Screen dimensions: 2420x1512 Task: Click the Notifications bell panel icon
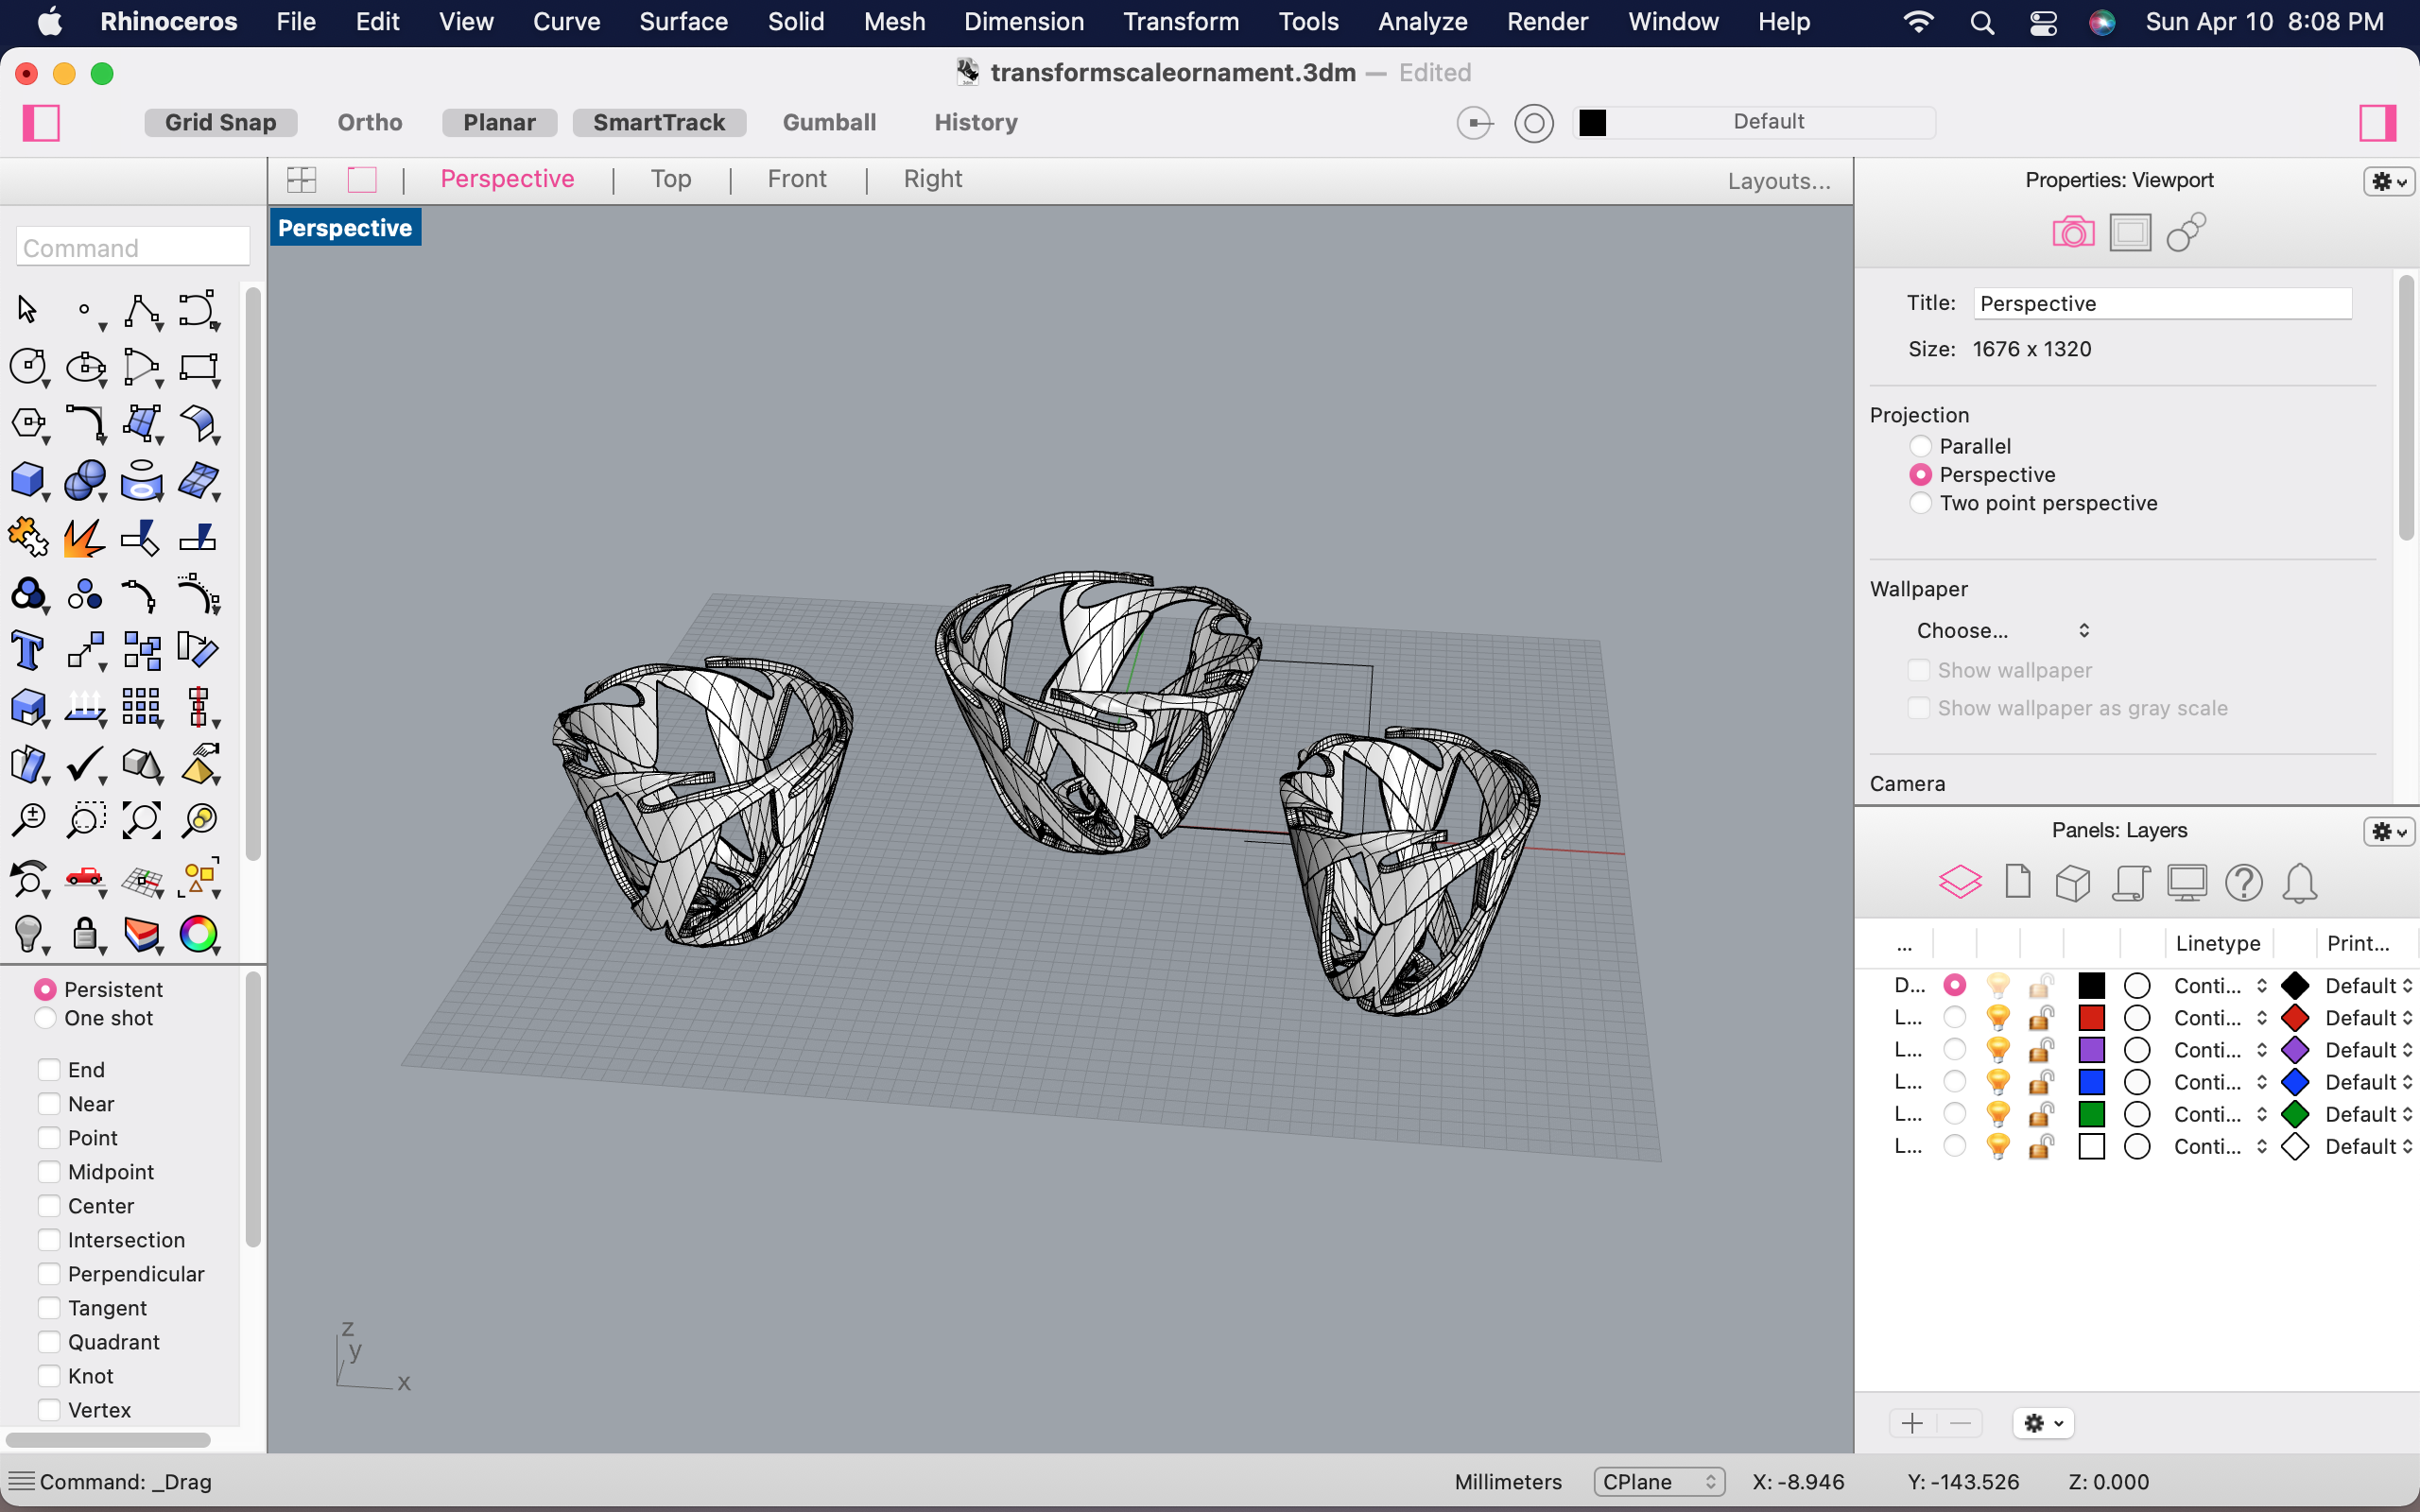(x=2299, y=883)
